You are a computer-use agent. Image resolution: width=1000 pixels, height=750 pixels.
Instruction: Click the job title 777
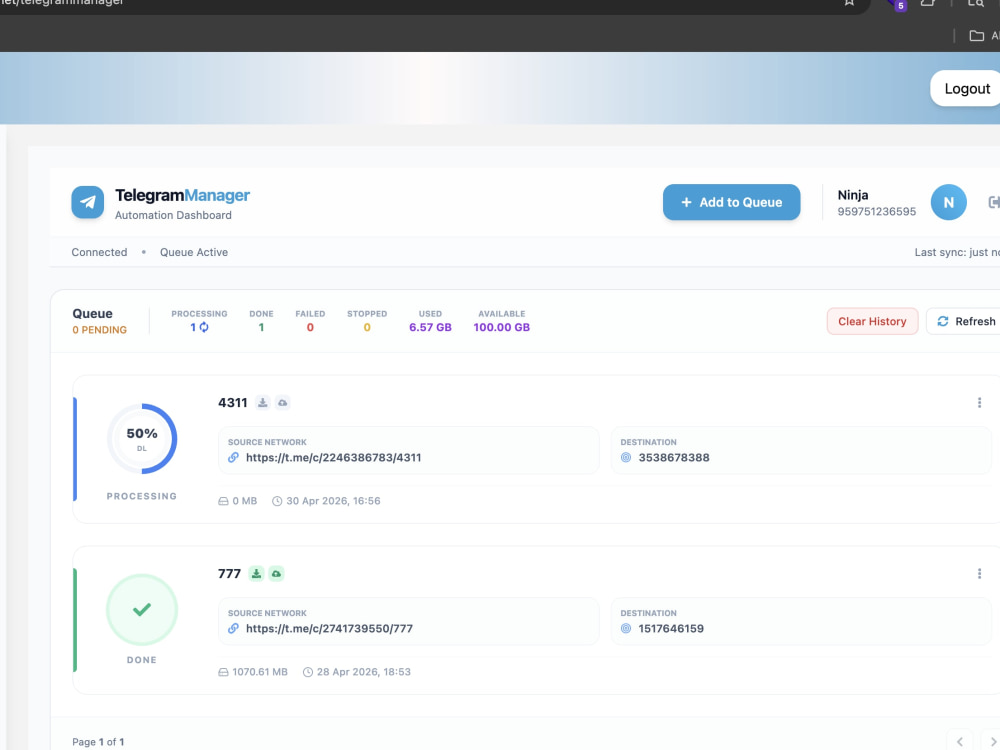click(x=229, y=573)
